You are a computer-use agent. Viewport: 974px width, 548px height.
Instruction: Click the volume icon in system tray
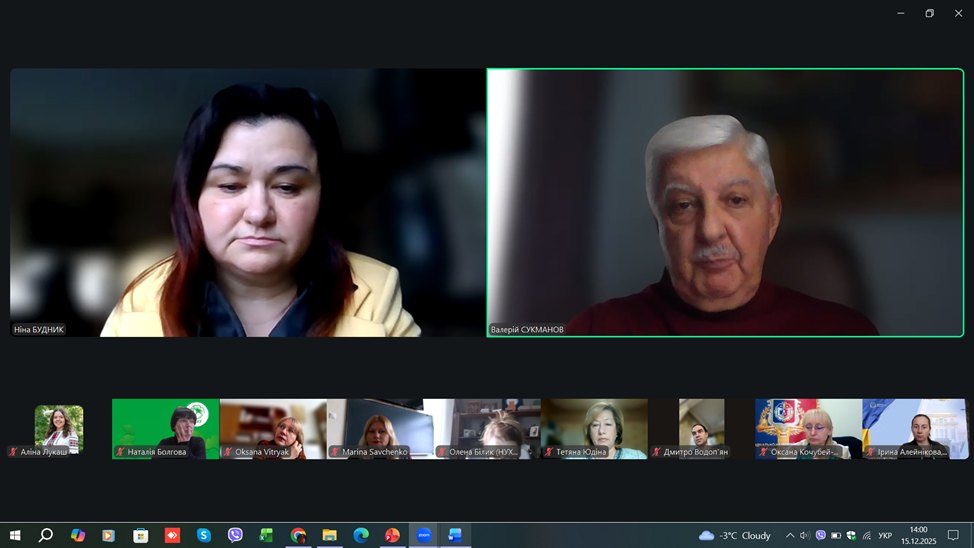click(x=805, y=535)
